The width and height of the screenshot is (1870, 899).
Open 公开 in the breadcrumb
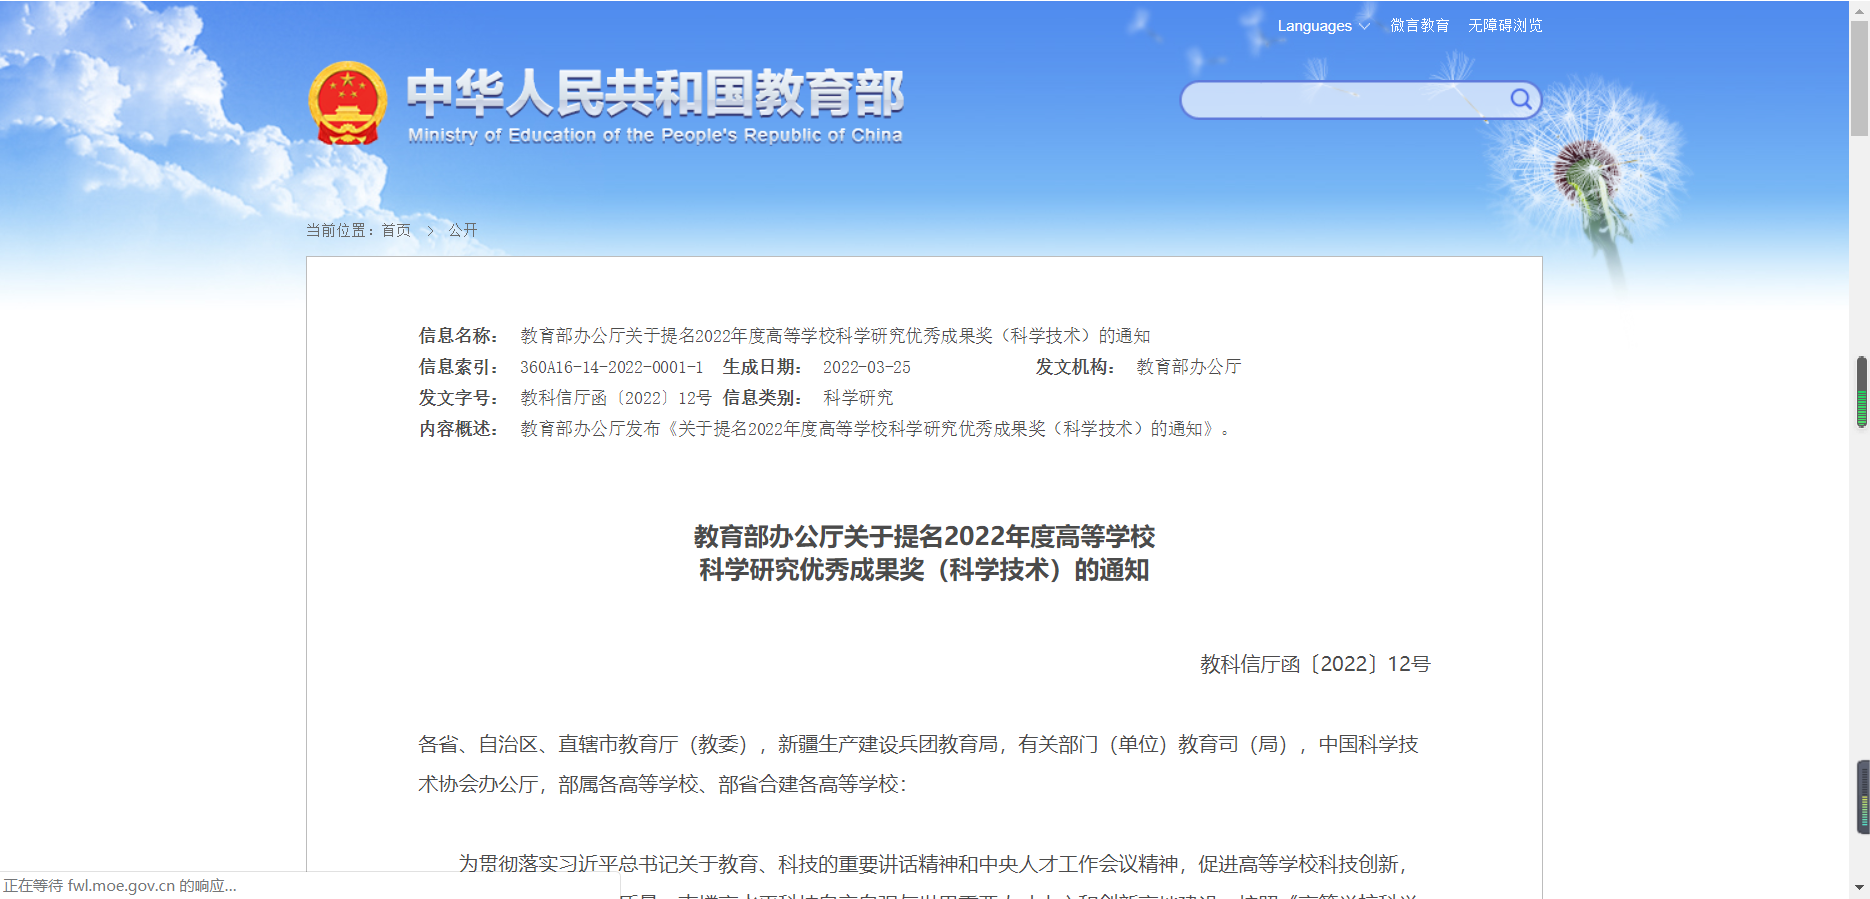click(x=463, y=230)
